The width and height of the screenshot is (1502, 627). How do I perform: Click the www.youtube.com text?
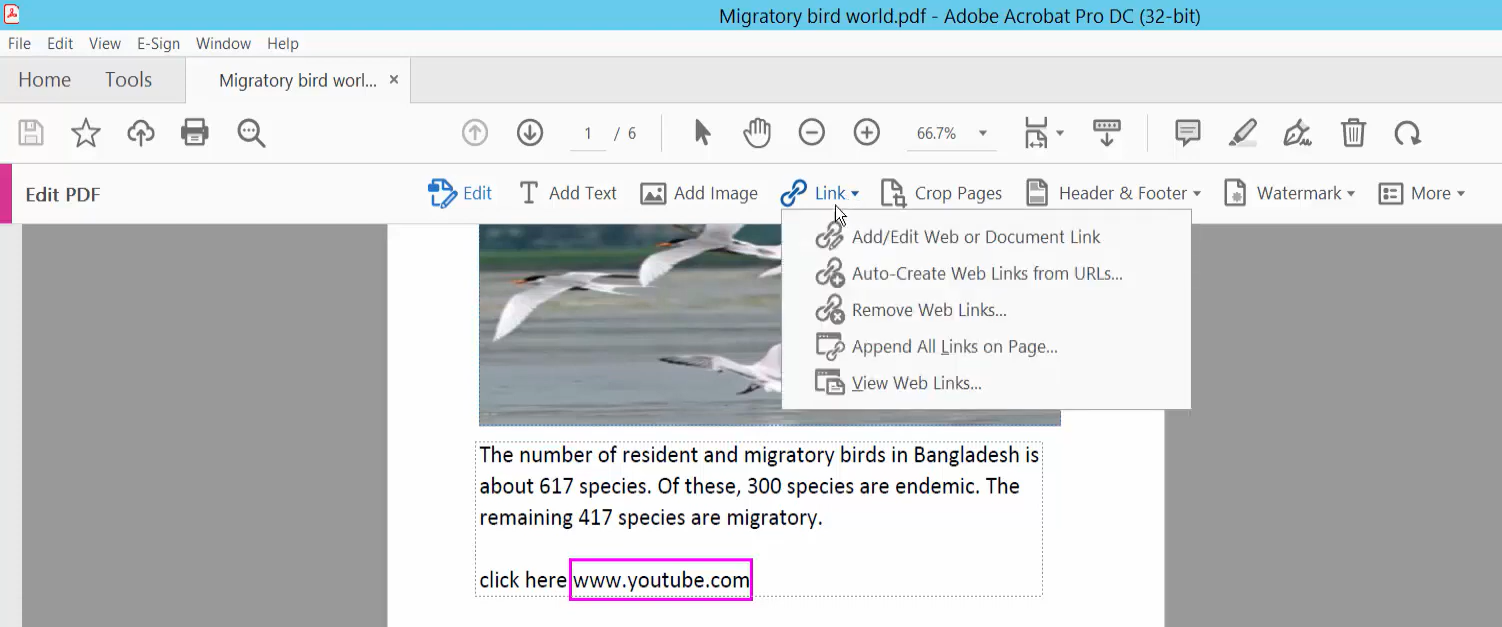pos(661,580)
